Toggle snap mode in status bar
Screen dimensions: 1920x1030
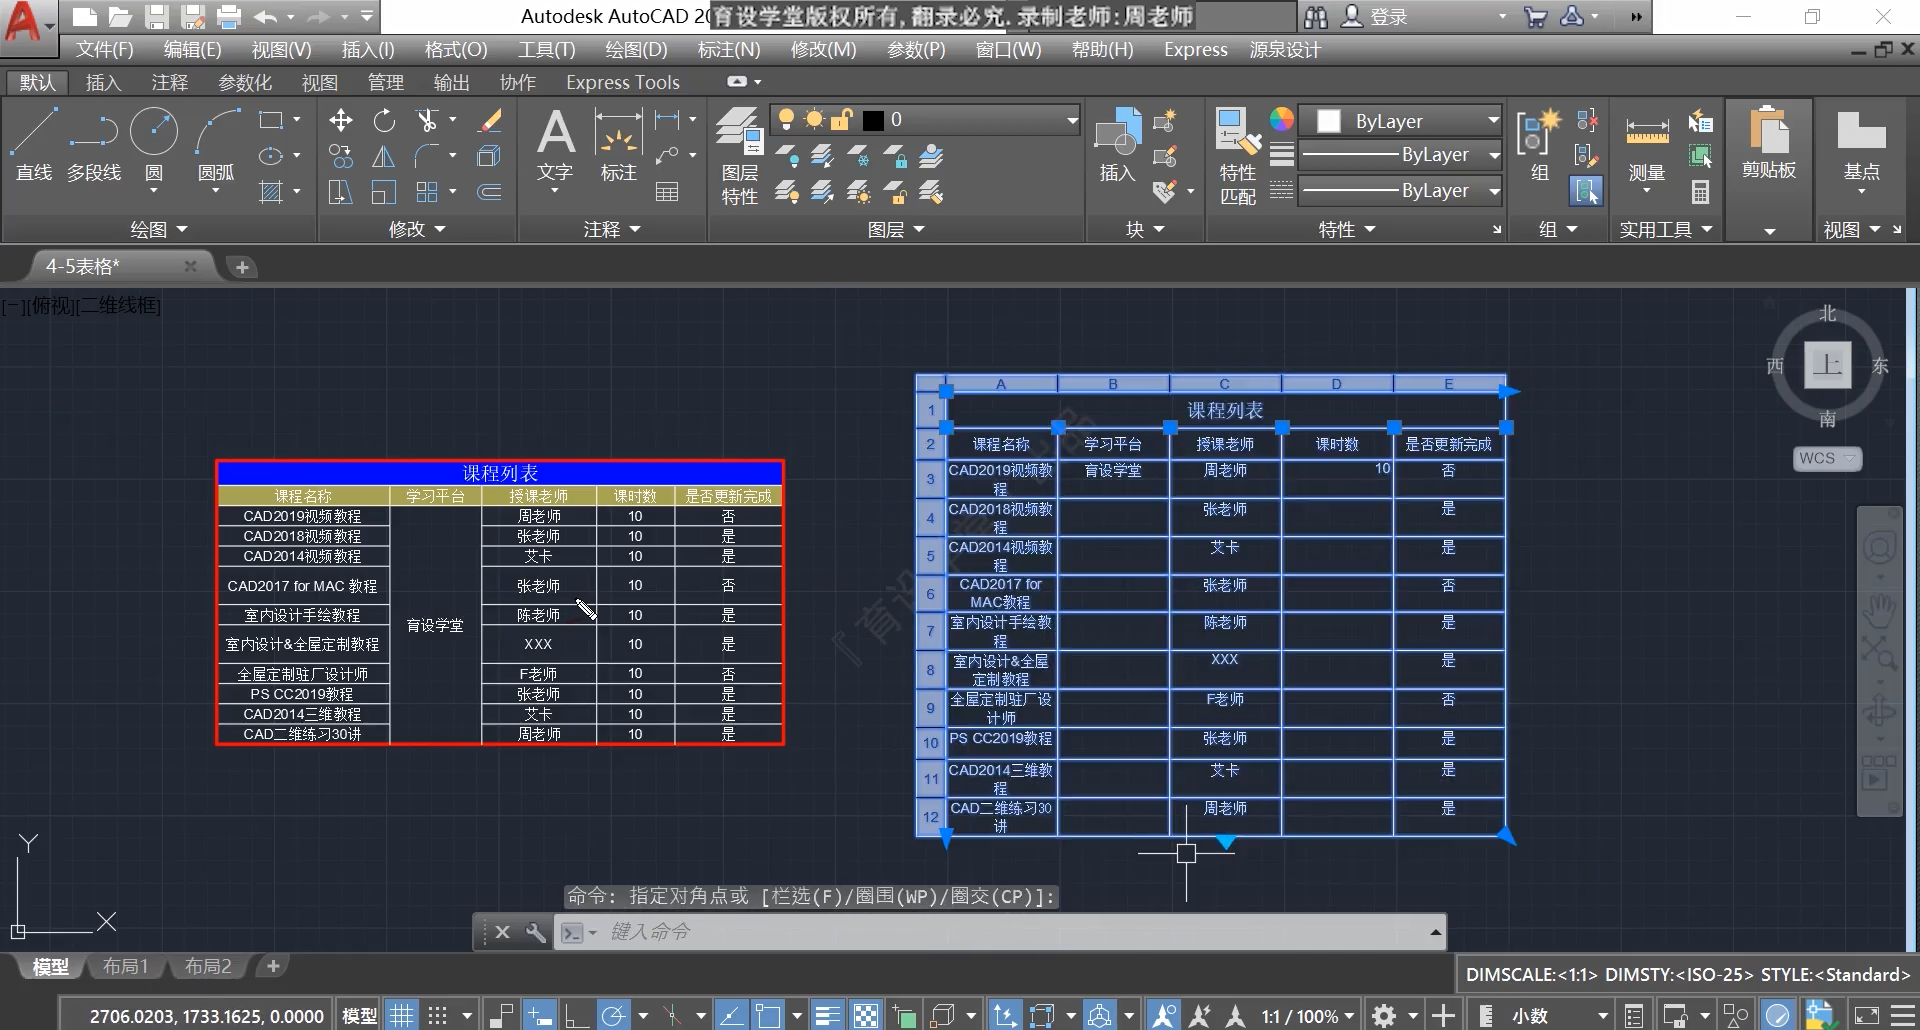(438, 1016)
